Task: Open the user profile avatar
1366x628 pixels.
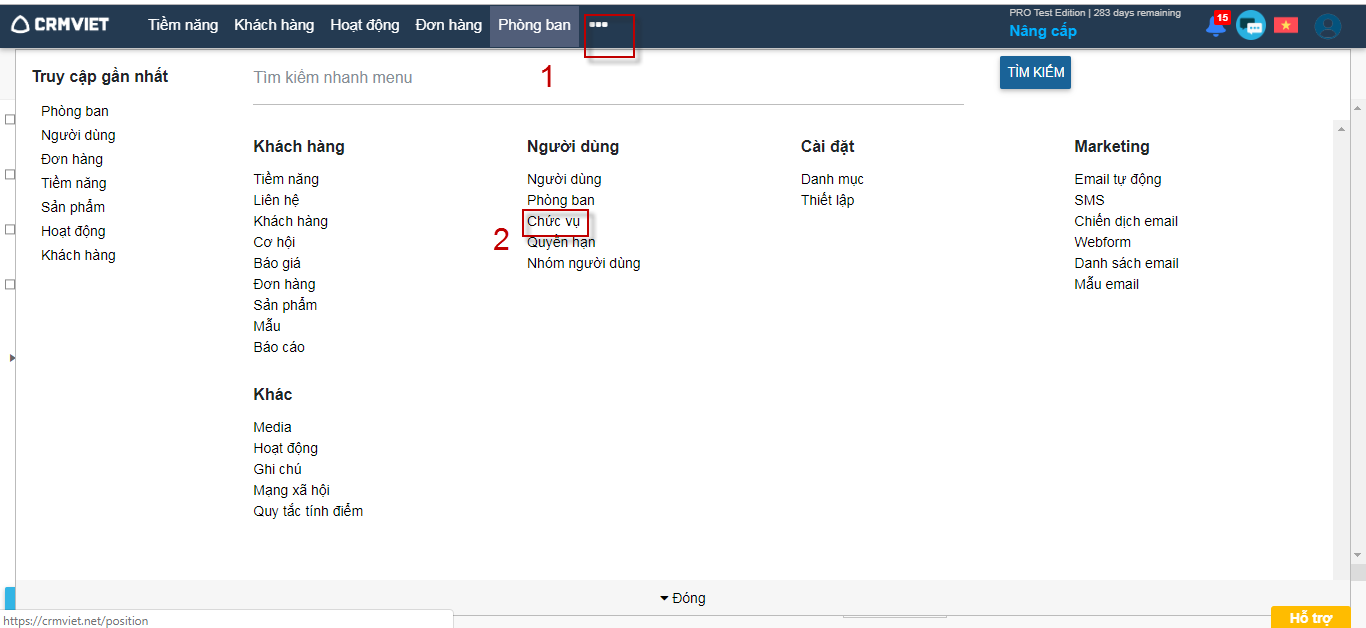Action: point(1327,26)
